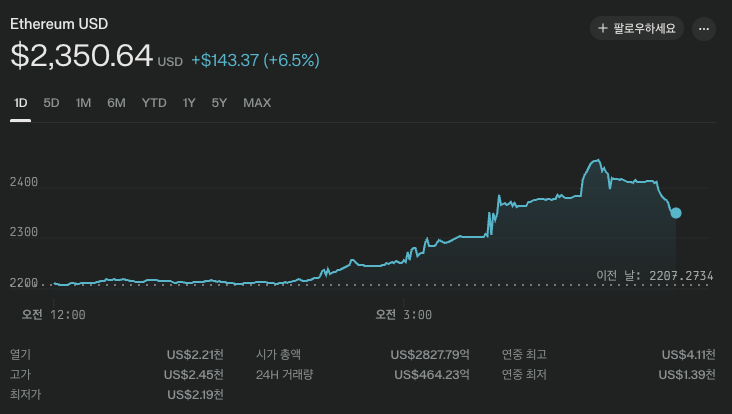Click the Follow (팔로우하세요) button
This screenshot has width=732, height=414.
click(637, 28)
